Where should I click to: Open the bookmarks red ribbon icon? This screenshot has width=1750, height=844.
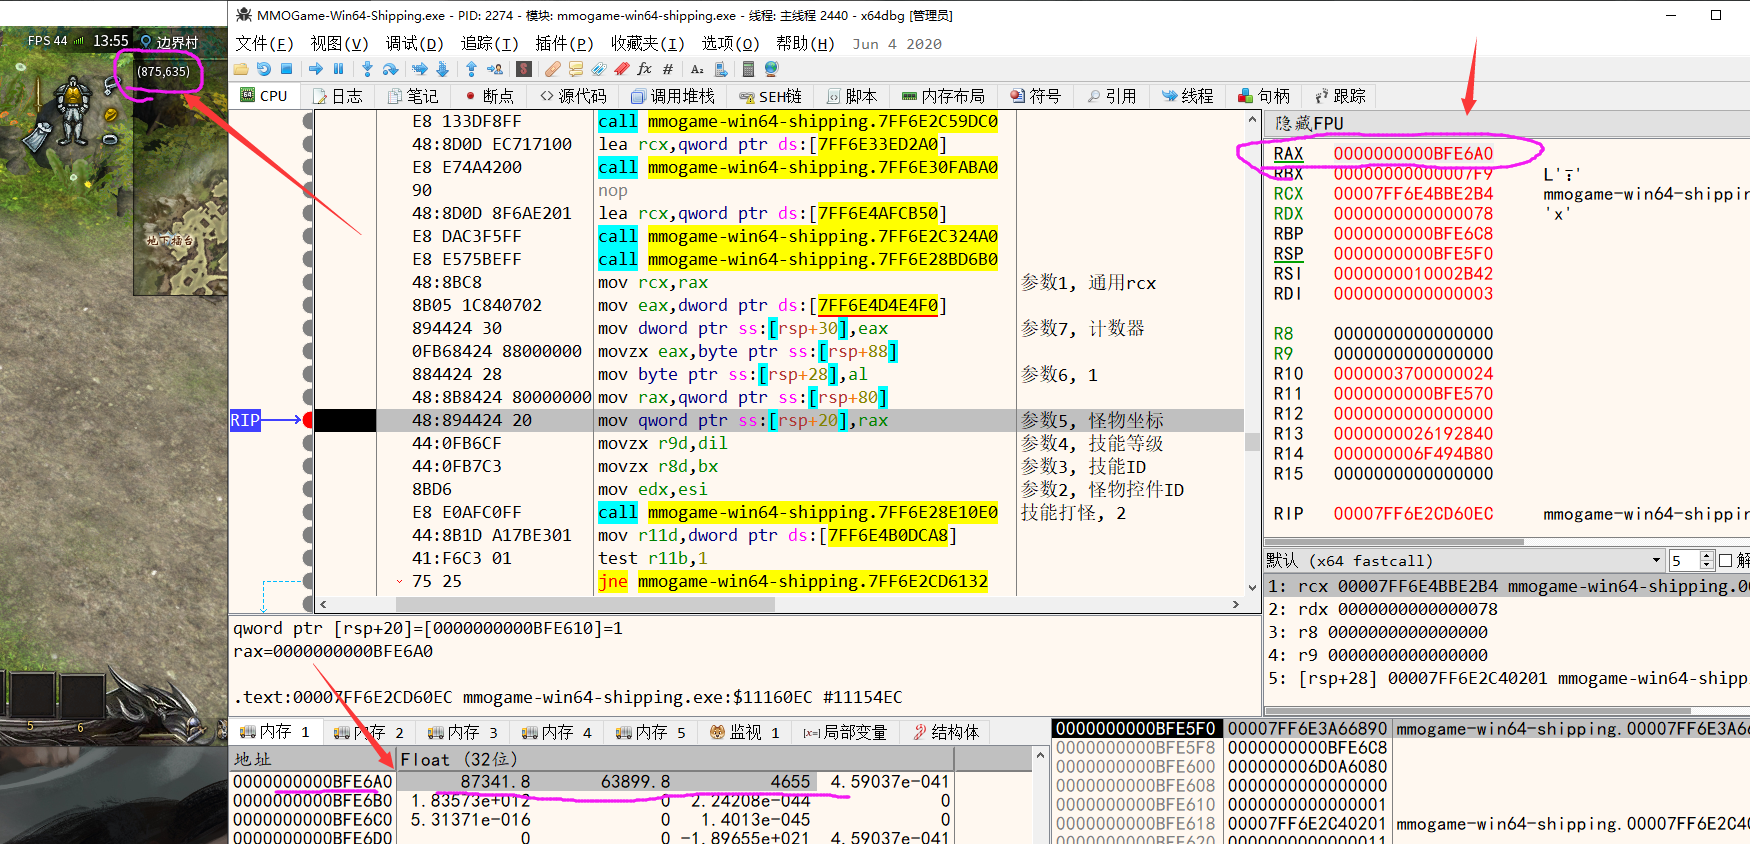[621, 69]
